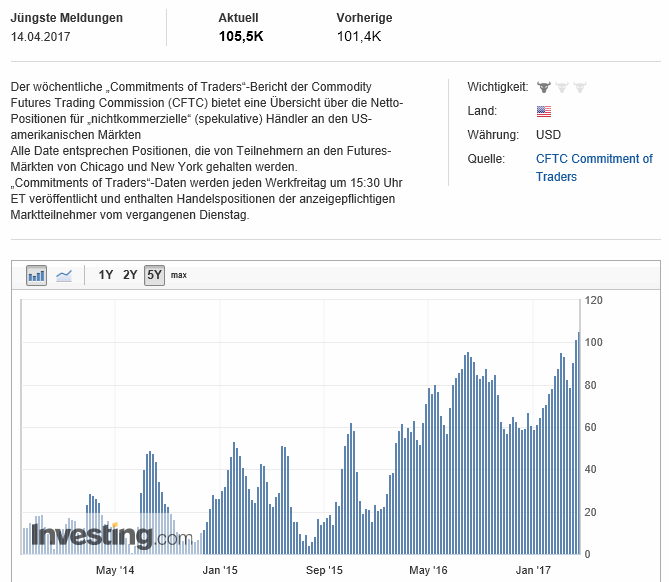Click the USD currency value
Screen dimensions: 669x582
(x=548, y=135)
